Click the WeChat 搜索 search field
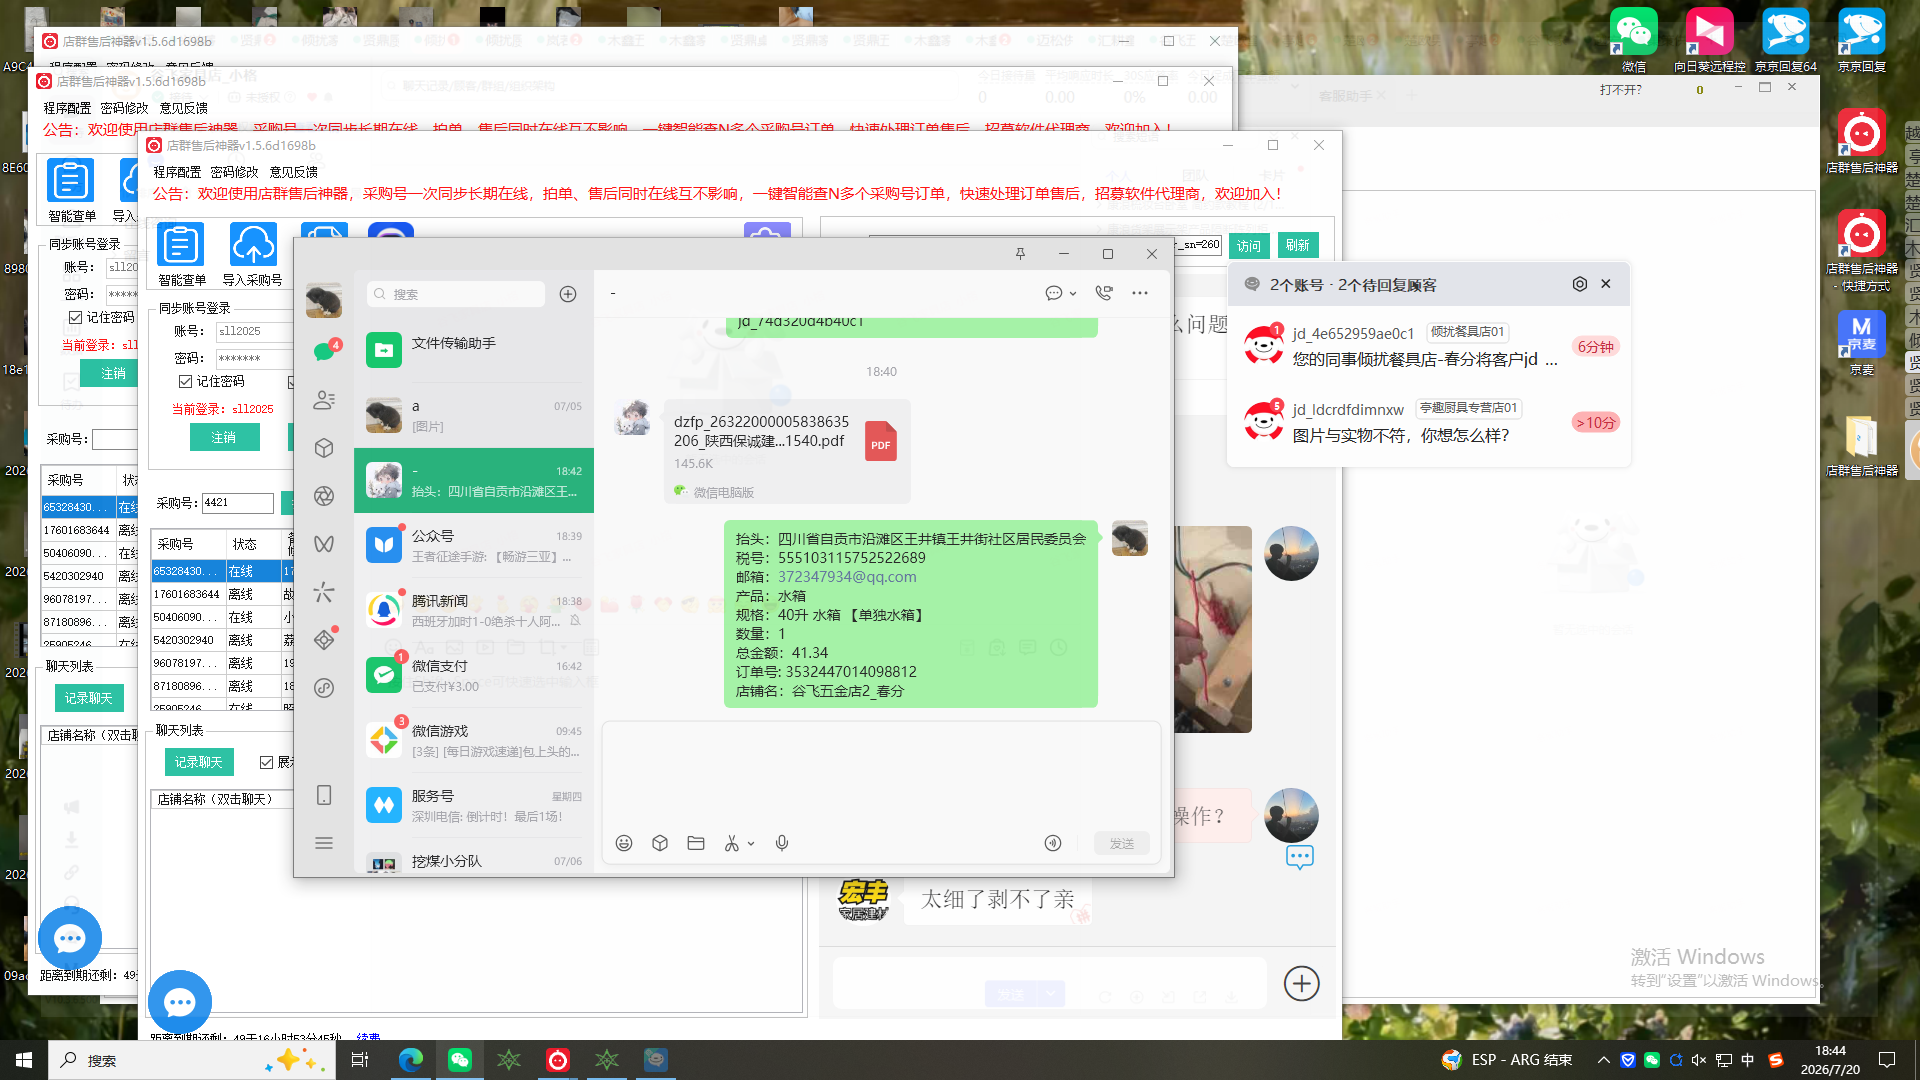1920x1080 pixels. point(456,294)
